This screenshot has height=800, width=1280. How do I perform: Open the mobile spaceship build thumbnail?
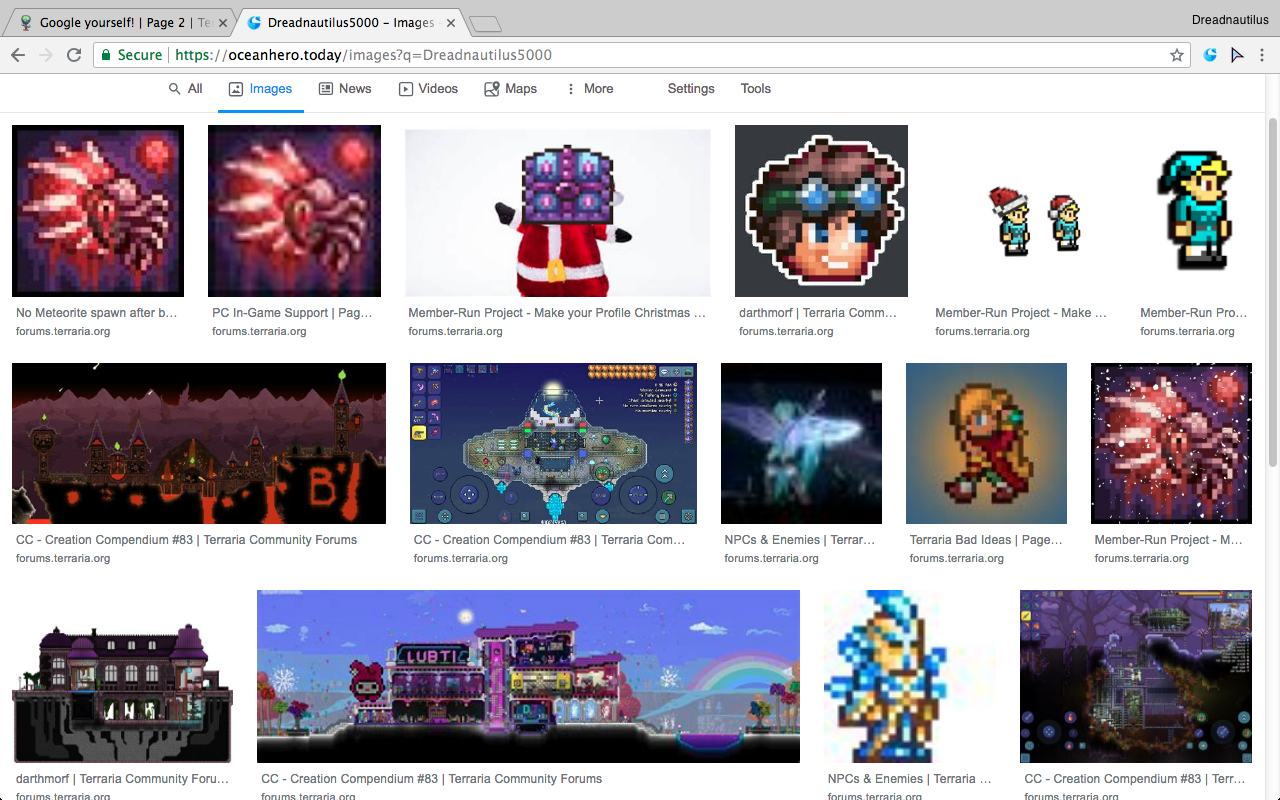pyautogui.click(x=553, y=444)
